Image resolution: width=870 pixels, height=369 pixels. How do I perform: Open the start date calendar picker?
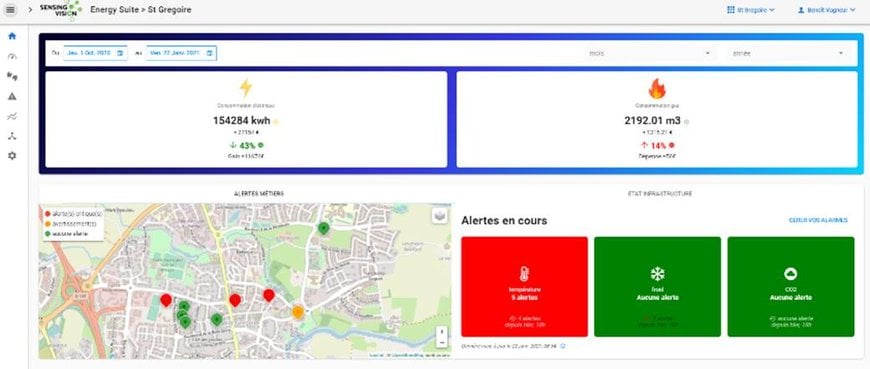pyautogui.click(x=120, y=53)
